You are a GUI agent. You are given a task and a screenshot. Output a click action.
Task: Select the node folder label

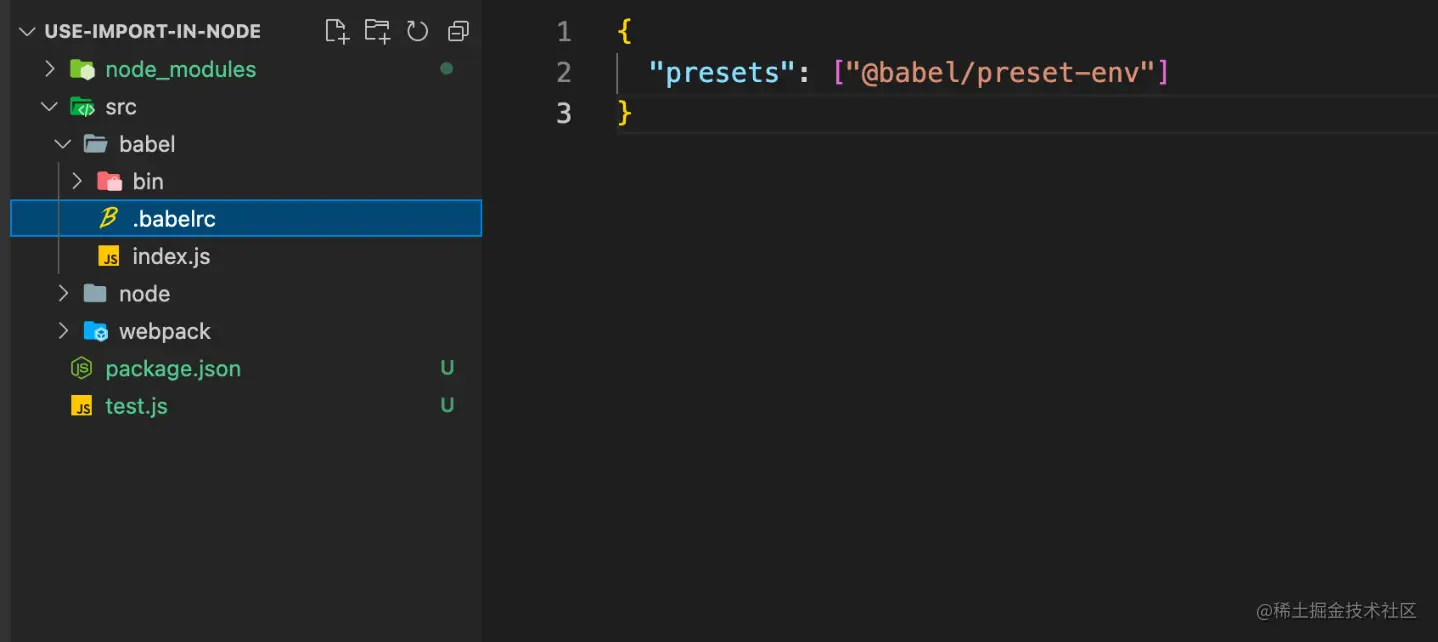(144, 293)
